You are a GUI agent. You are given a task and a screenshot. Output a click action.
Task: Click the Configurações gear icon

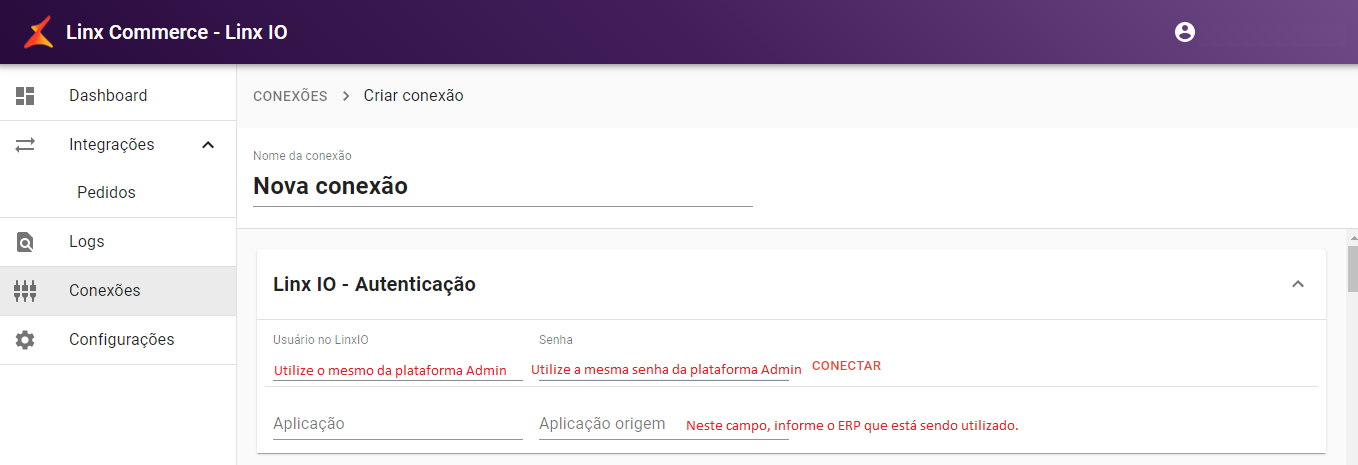click(x=25, y=340)
